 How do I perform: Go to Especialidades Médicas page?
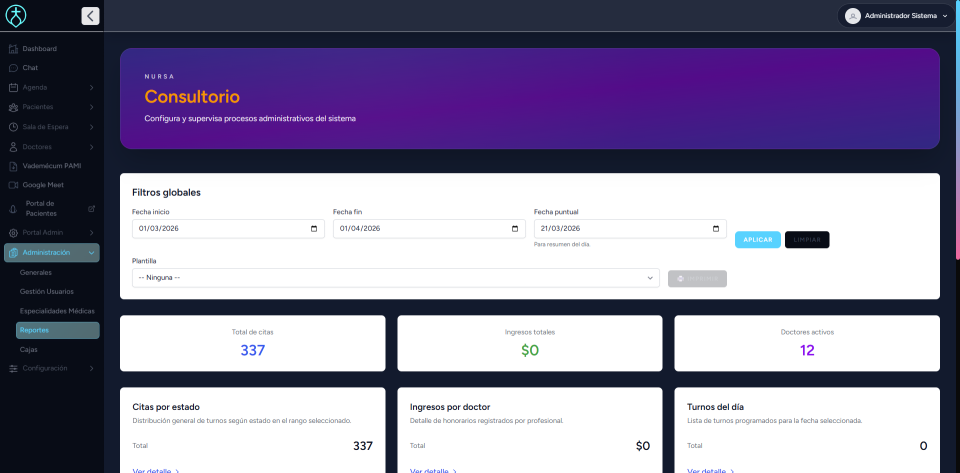click(57, 311)
